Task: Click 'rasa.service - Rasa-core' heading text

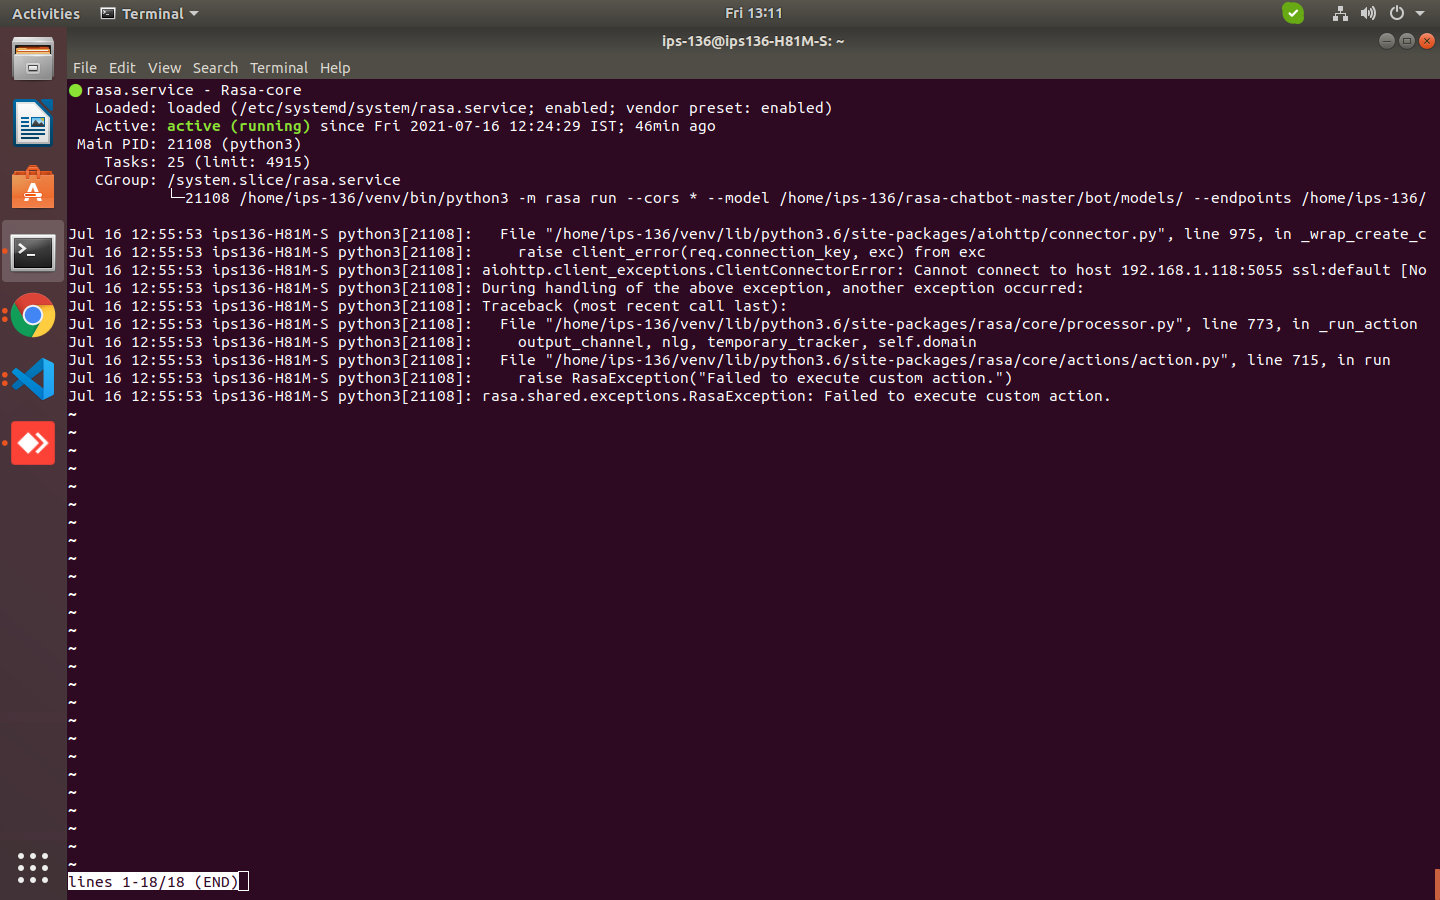Action: coord(194,90)
